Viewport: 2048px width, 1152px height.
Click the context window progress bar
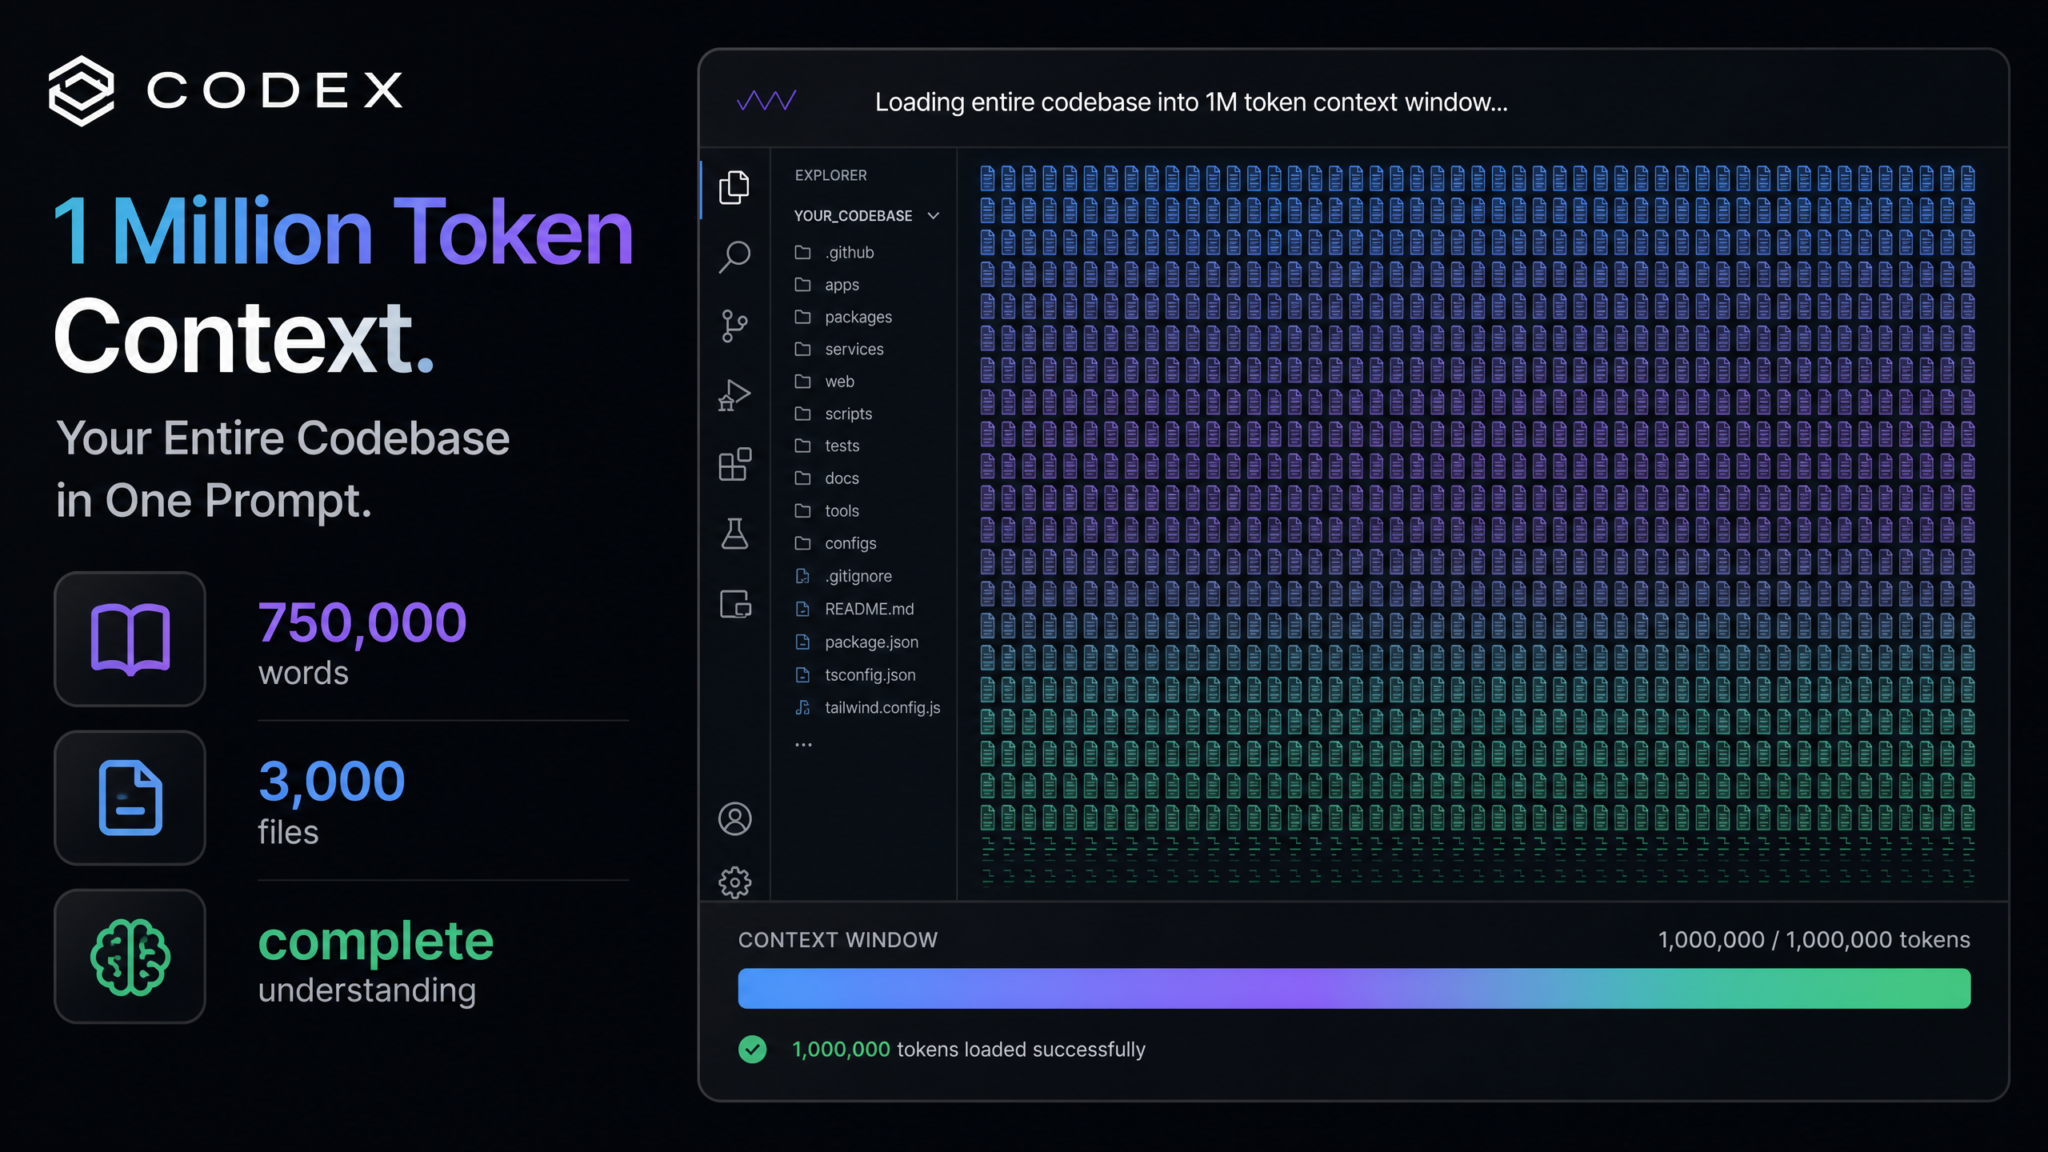pos(1354,988)
